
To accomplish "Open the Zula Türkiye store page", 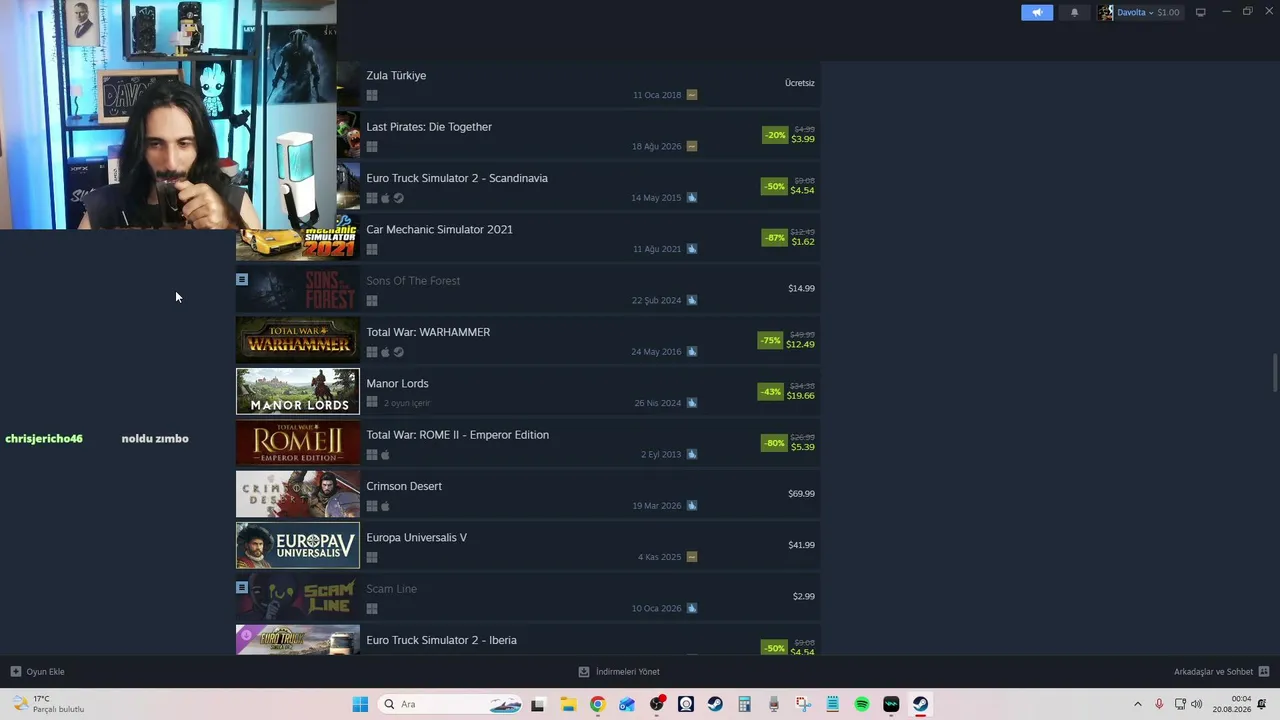I will [396, 75].
